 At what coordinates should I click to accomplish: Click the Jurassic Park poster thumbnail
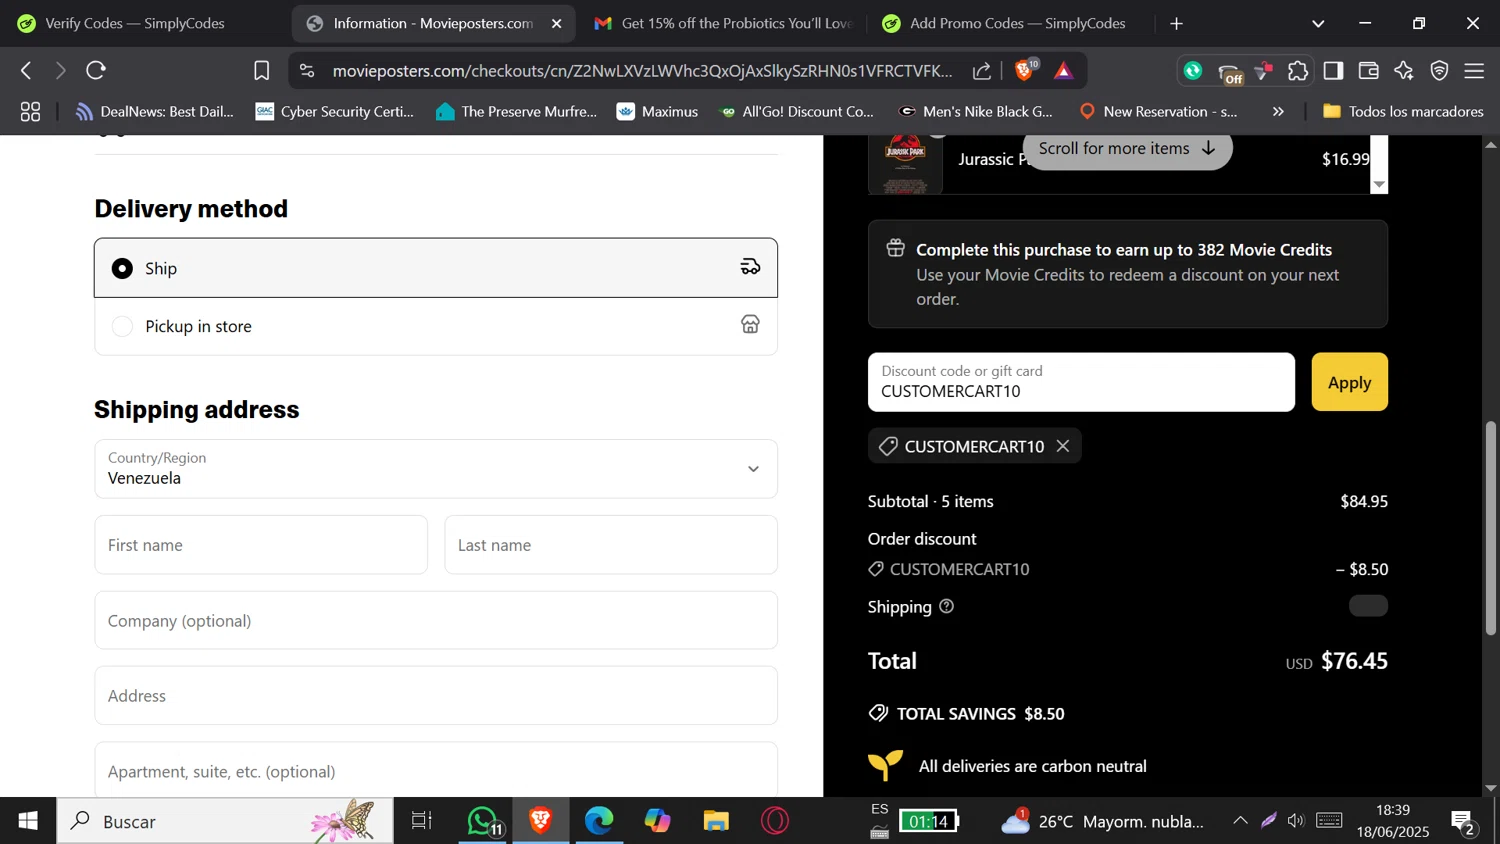905,164
